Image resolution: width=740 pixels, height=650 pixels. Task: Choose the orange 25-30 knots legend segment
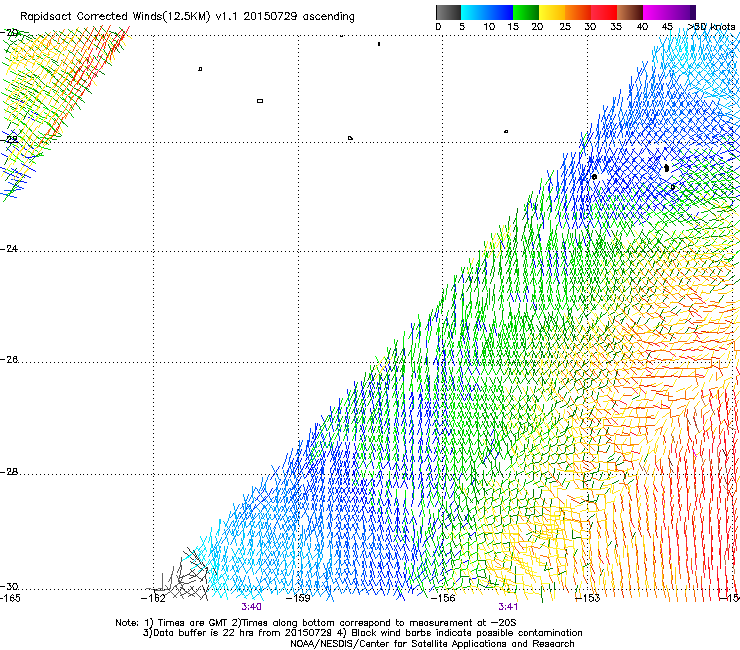[578, 12]
